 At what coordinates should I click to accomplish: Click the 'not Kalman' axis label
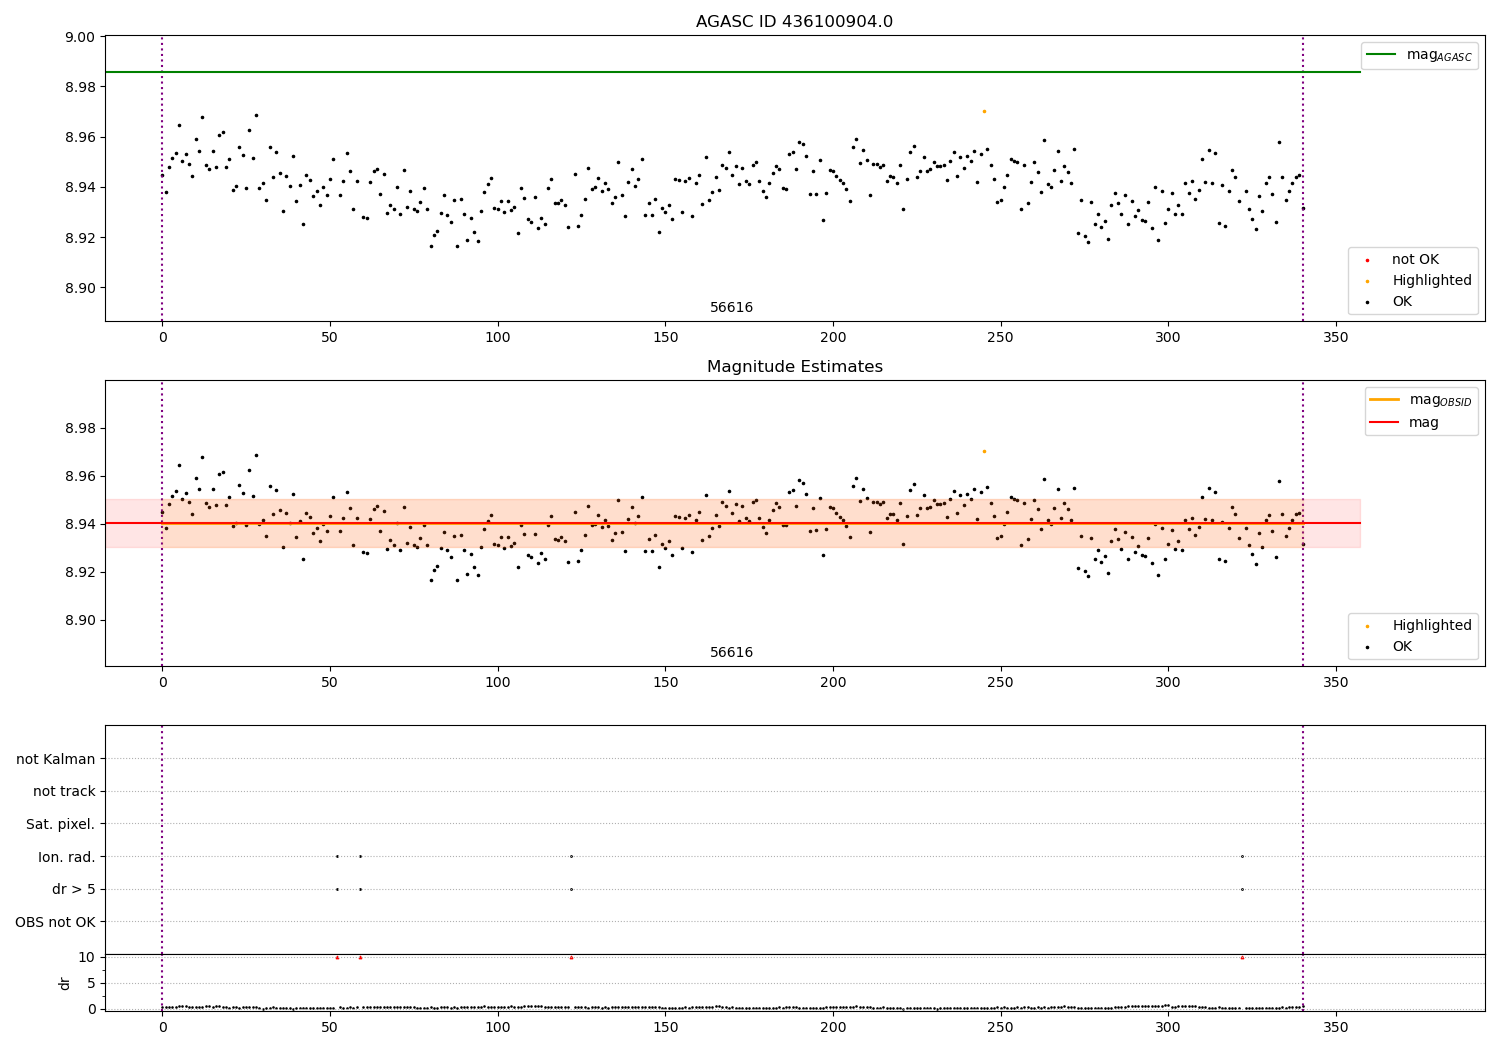[x=56, y=760]
